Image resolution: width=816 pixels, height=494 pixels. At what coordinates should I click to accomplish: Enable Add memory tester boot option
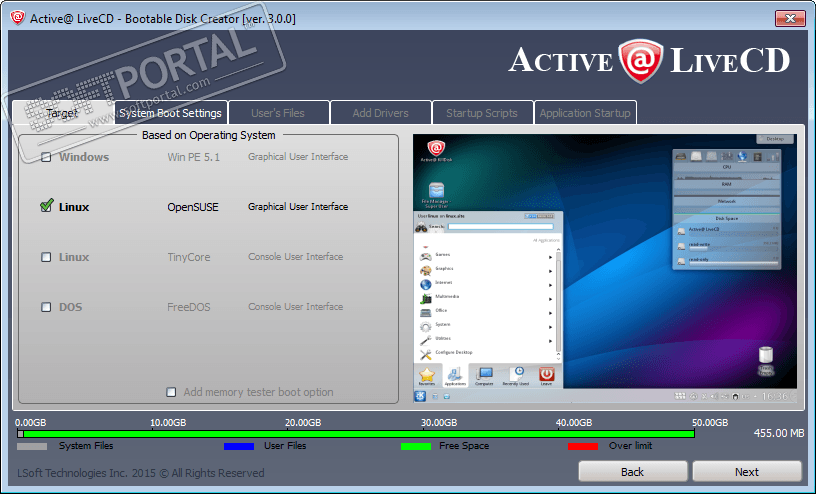pos(171,392)
